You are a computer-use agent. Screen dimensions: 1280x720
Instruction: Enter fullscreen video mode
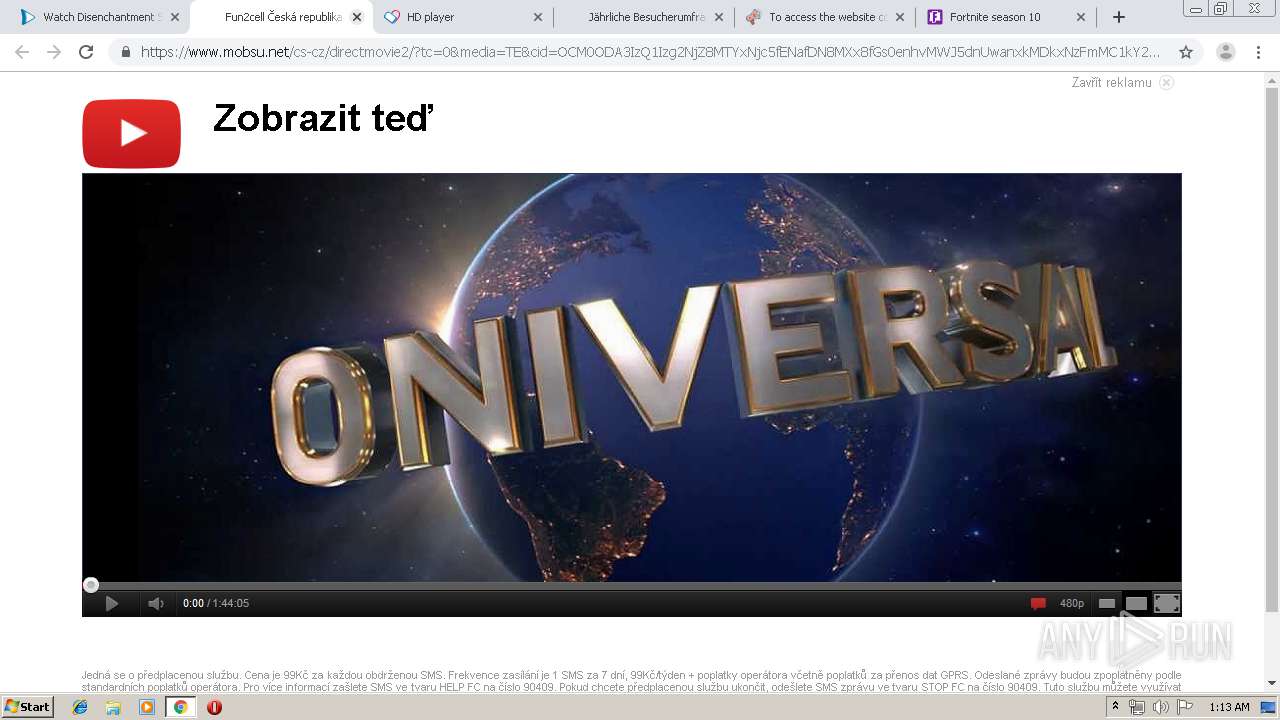(x=1167, y=603)
